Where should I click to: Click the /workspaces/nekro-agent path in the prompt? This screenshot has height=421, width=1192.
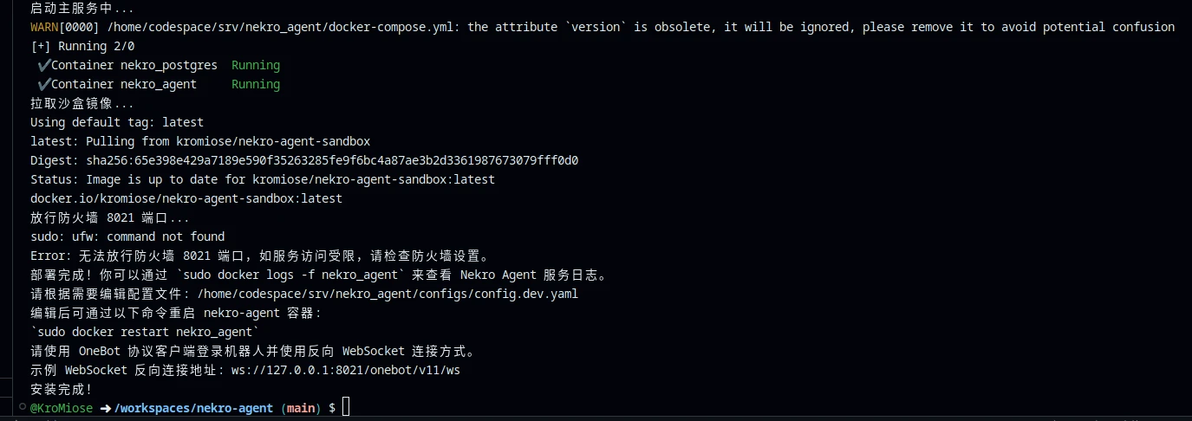[194, 408]
